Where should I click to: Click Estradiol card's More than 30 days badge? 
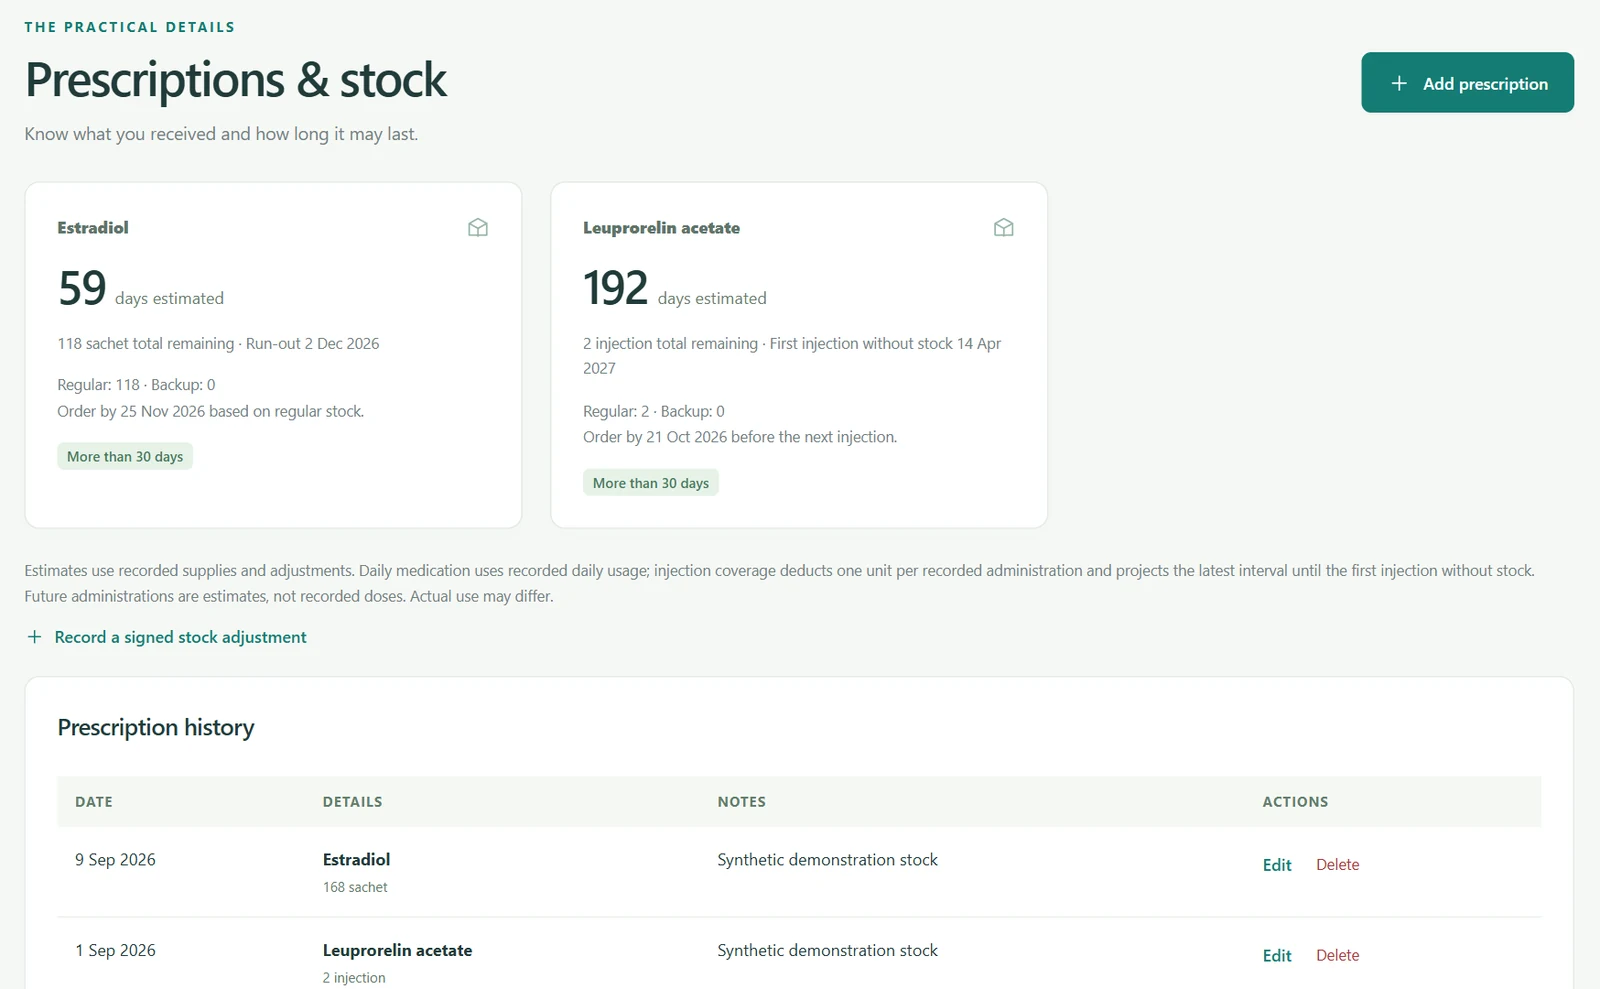point(125,457)
